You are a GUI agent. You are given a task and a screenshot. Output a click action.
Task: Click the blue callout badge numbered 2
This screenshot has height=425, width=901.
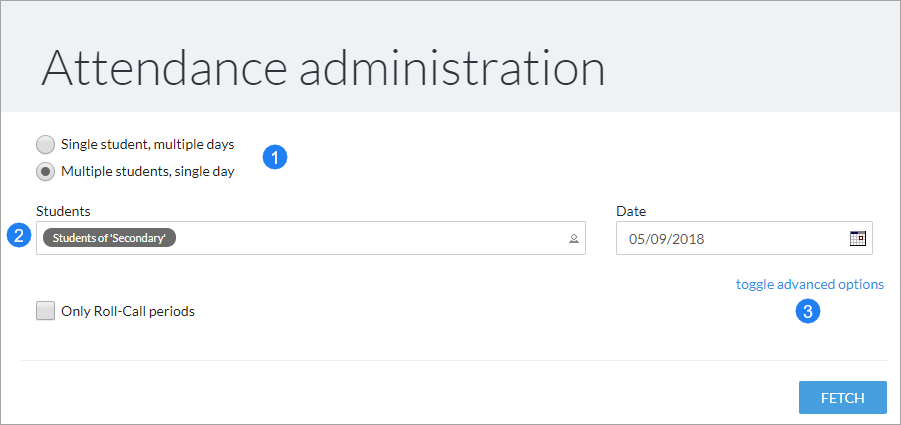19,236
